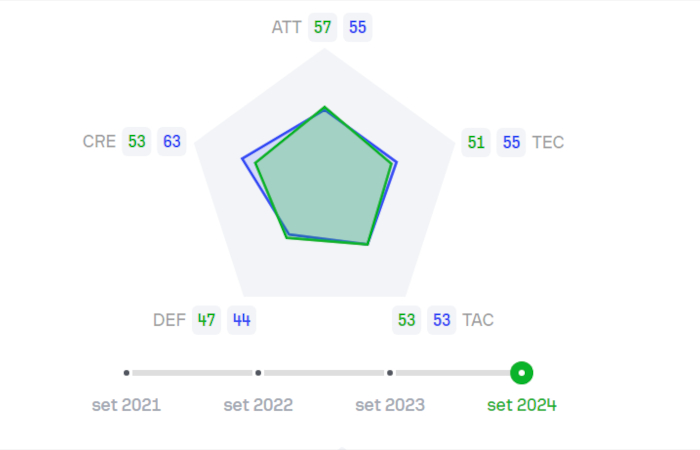Screen dimensions: 700x450
Task: Jump to set 2023 timeline marker
Action: pos(390,373)
